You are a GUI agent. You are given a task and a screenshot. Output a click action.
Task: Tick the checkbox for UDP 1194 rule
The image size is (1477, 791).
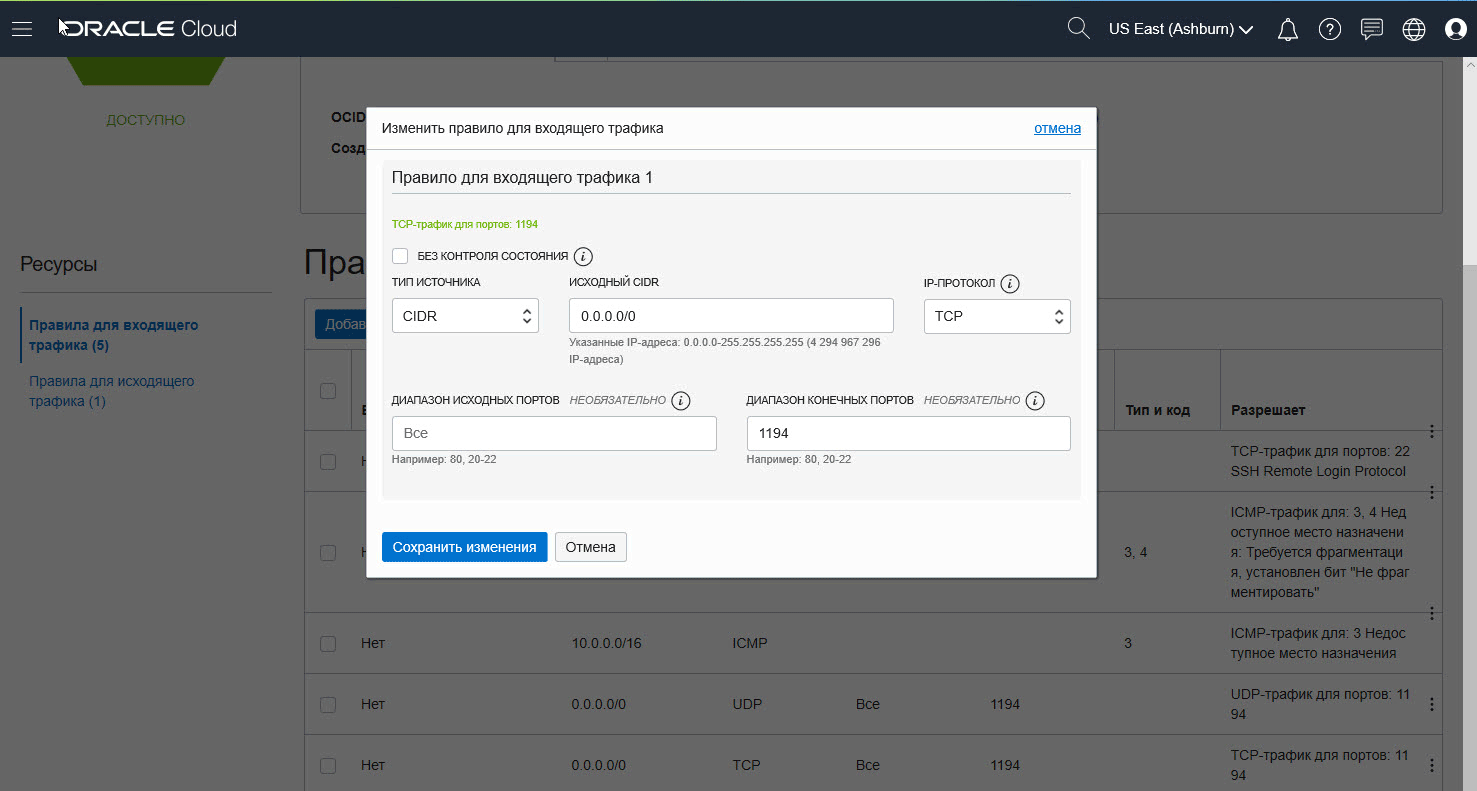pyautogui.click(x=328, y=705)
